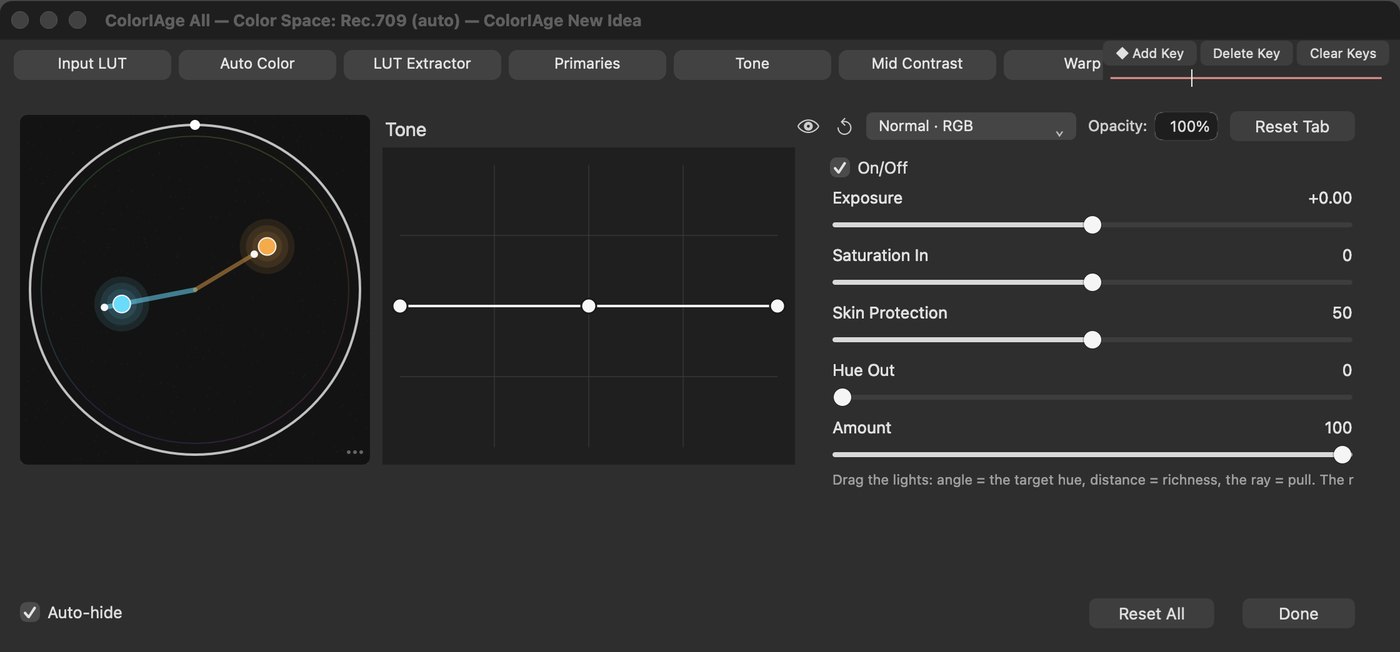Viewport: 1400px width, 652px height.
Task: Click the right point of the tone curve
Action: [777, 306]
